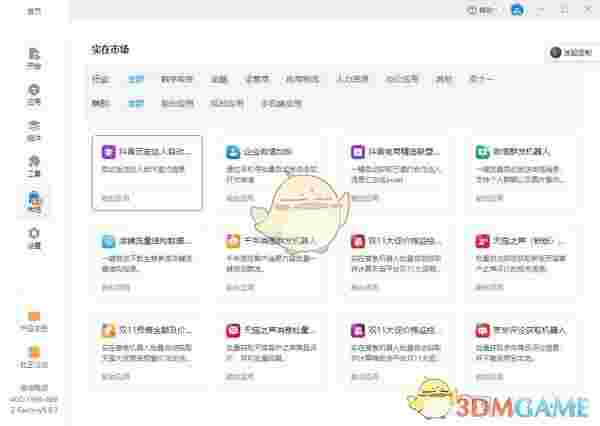Image resolution: width=600 pixels, height=426 pixels.
Task: Open 双11预售金额 card title
Action: coord(155,330)
